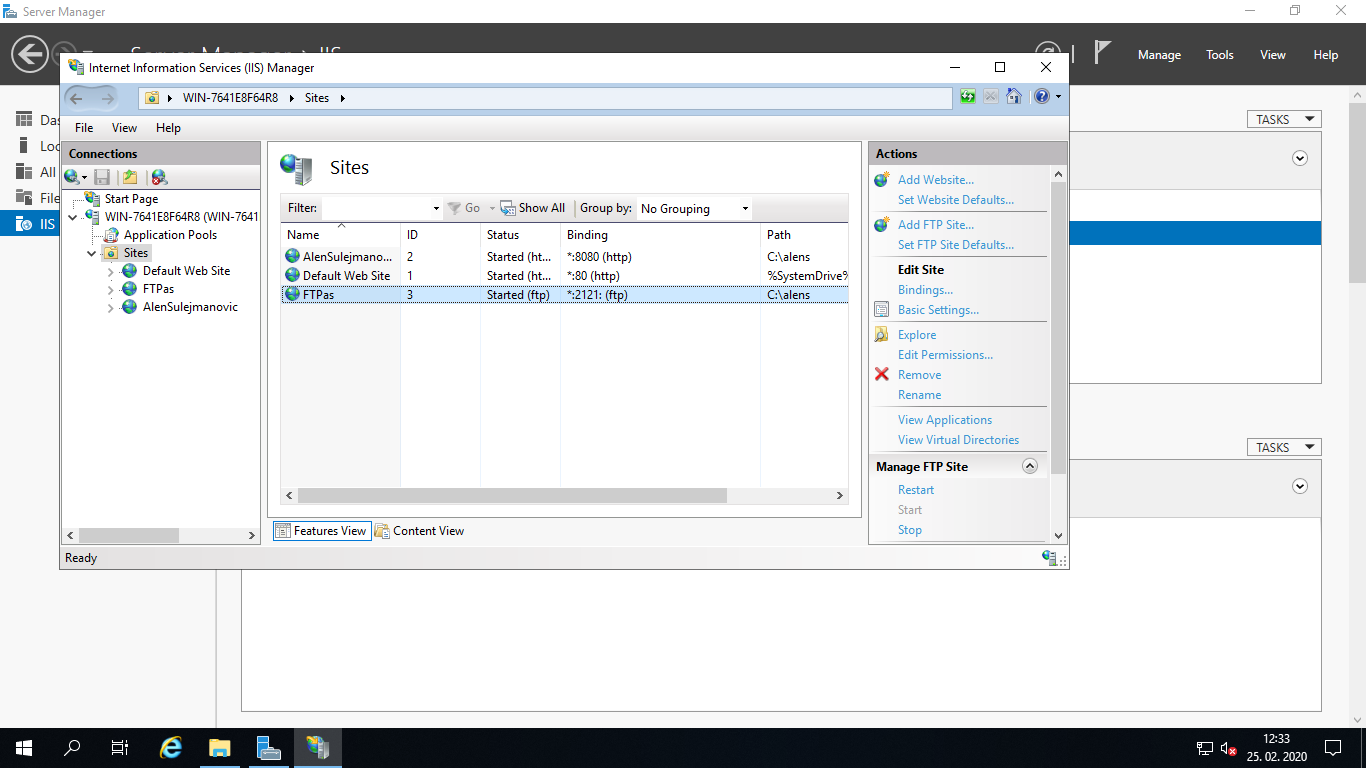Click the Connections pane horizontal scrollbar thumb
Screen dimensions: 1366x768
pos(129,536)
